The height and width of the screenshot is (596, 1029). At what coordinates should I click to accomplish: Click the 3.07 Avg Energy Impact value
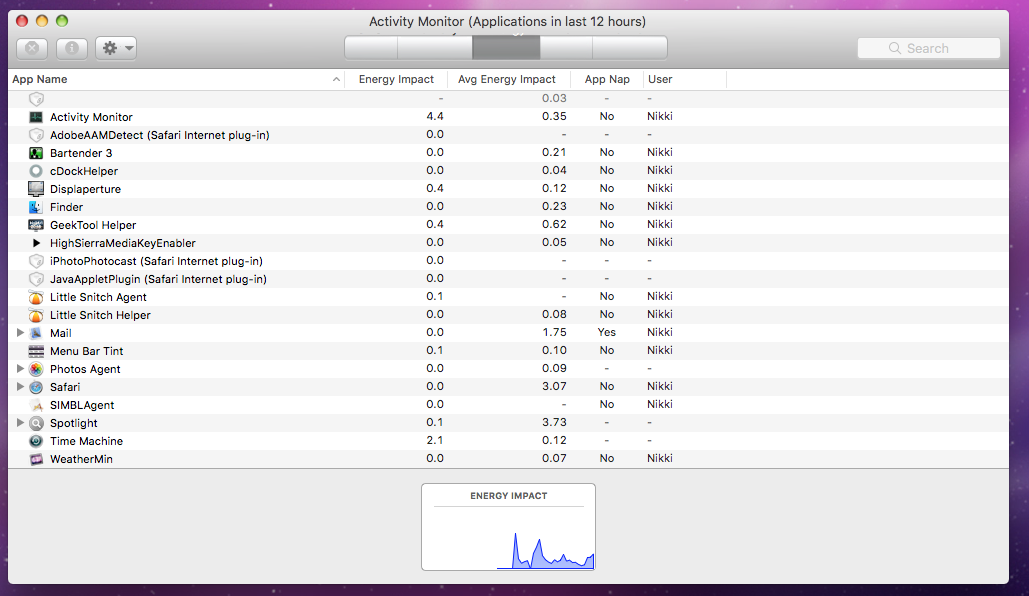pyautogui.click(x=555, y=386)
